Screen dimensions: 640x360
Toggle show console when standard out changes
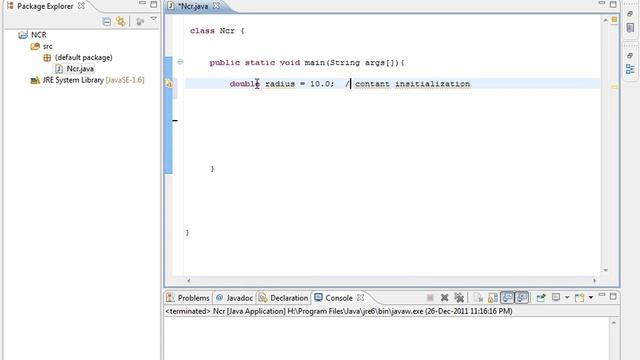tap(507, 298)
